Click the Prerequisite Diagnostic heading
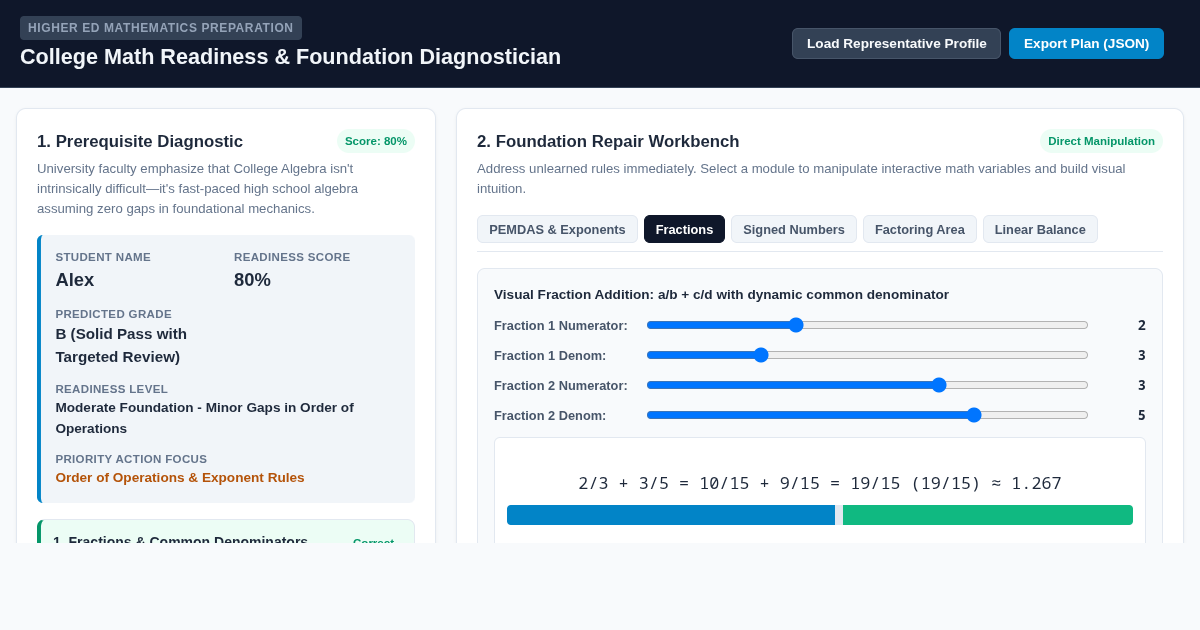The height and width of the screenshot is (630, 1200). tap(140, 142)
